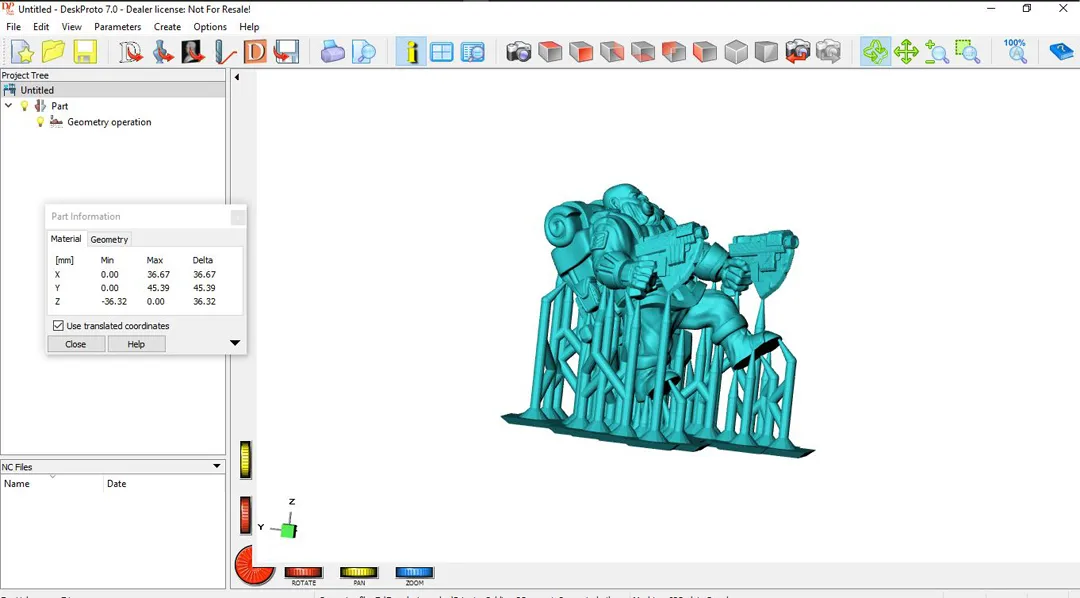This screenshot has width=1080, height=598.
Task: Click the plain camera view icon
Action: [519, 52]
